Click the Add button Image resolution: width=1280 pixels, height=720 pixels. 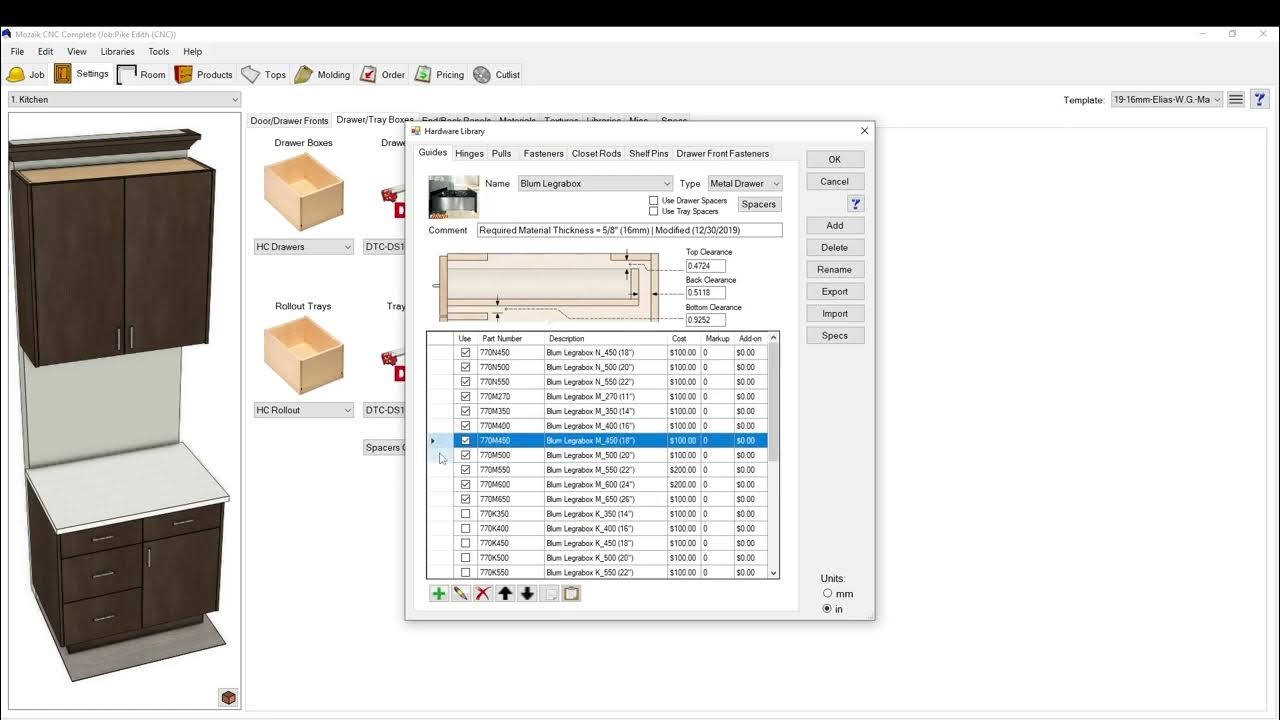pos(835,225)
